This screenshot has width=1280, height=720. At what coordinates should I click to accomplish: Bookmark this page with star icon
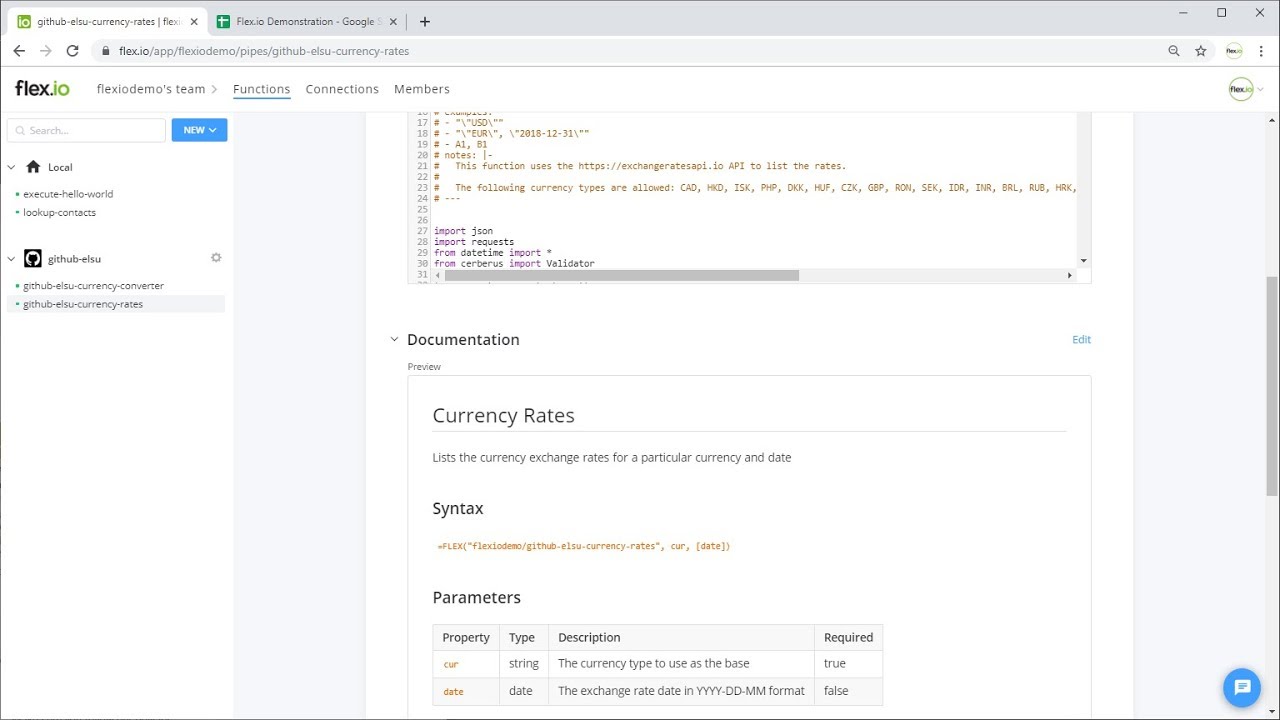(1201, 51)
